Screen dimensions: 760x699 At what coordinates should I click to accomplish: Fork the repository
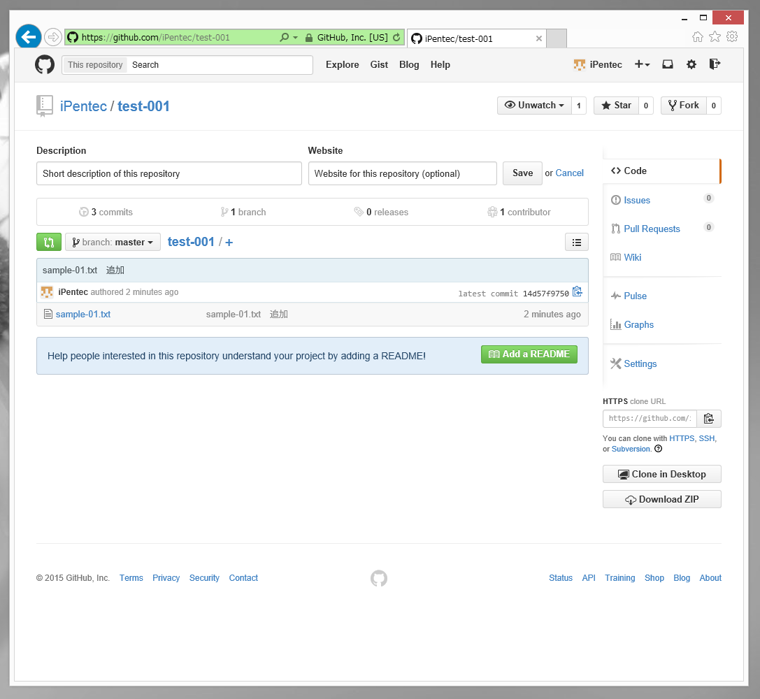(683, 105)
